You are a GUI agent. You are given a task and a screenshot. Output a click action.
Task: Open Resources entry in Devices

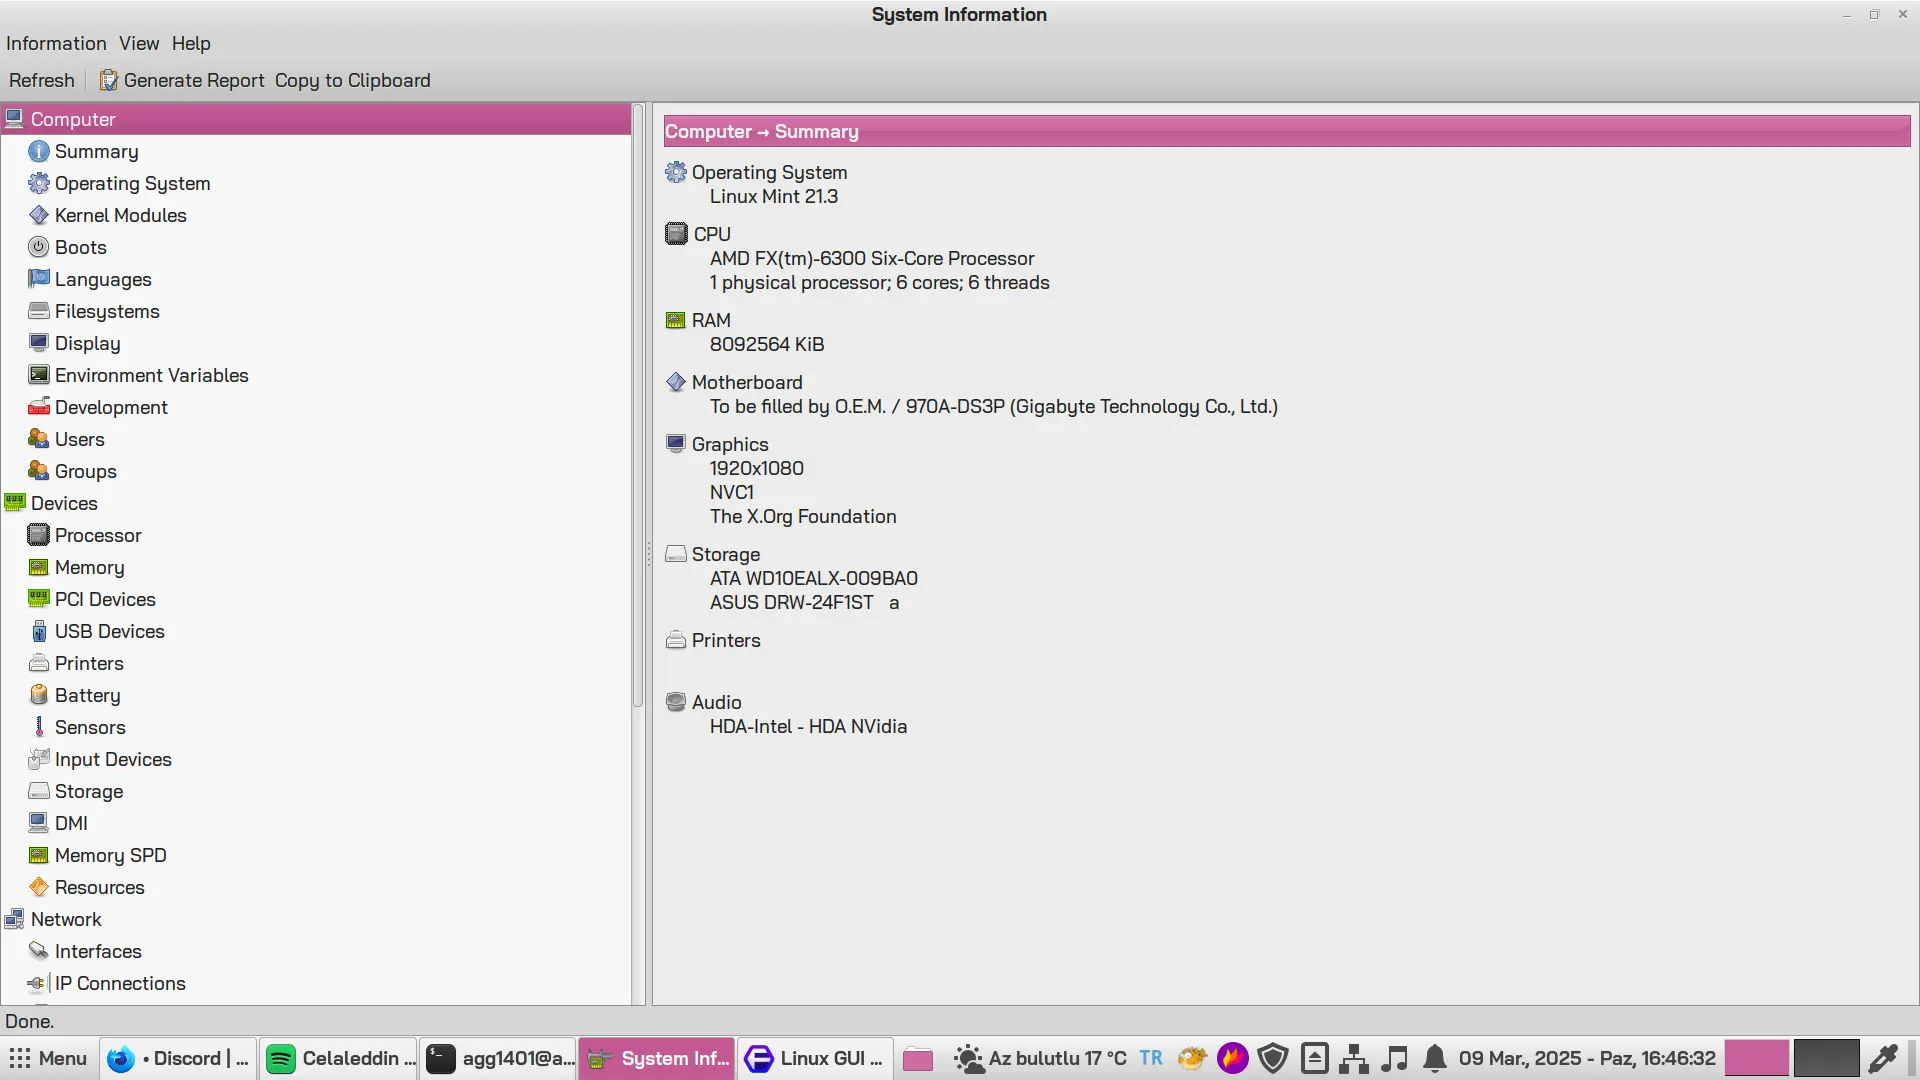(x=99, y=887)
